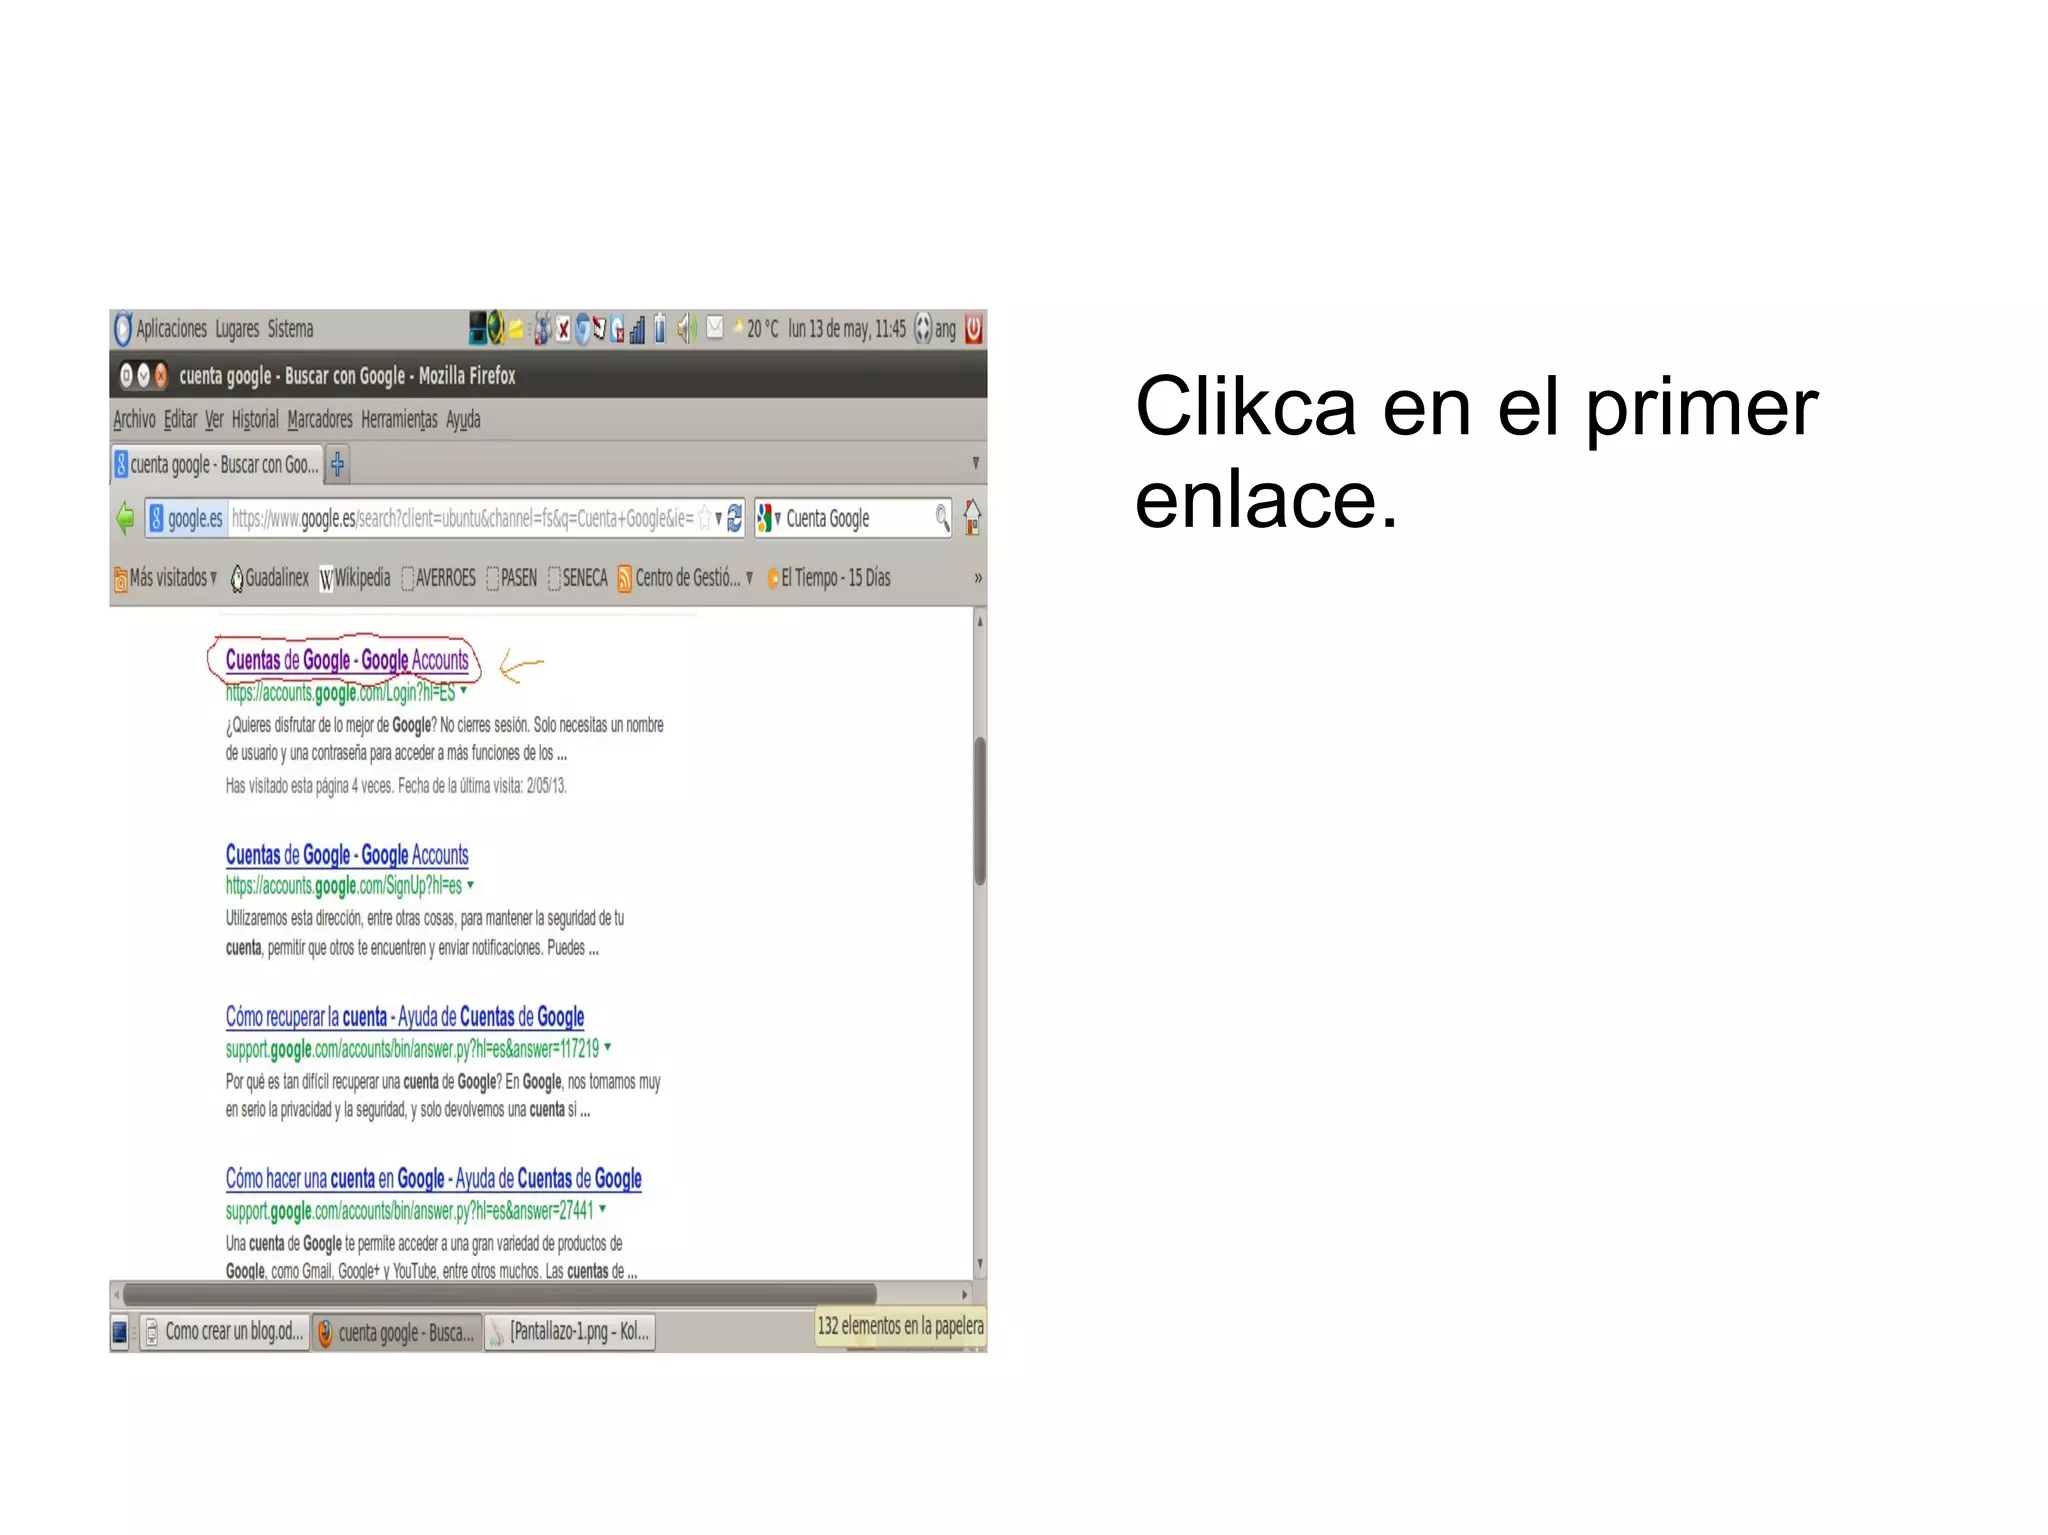2048x1535 pixels.
Task: Open the Cuentas de Google SignUp result link
Action: pyautogui.click(x=347, y=855)
